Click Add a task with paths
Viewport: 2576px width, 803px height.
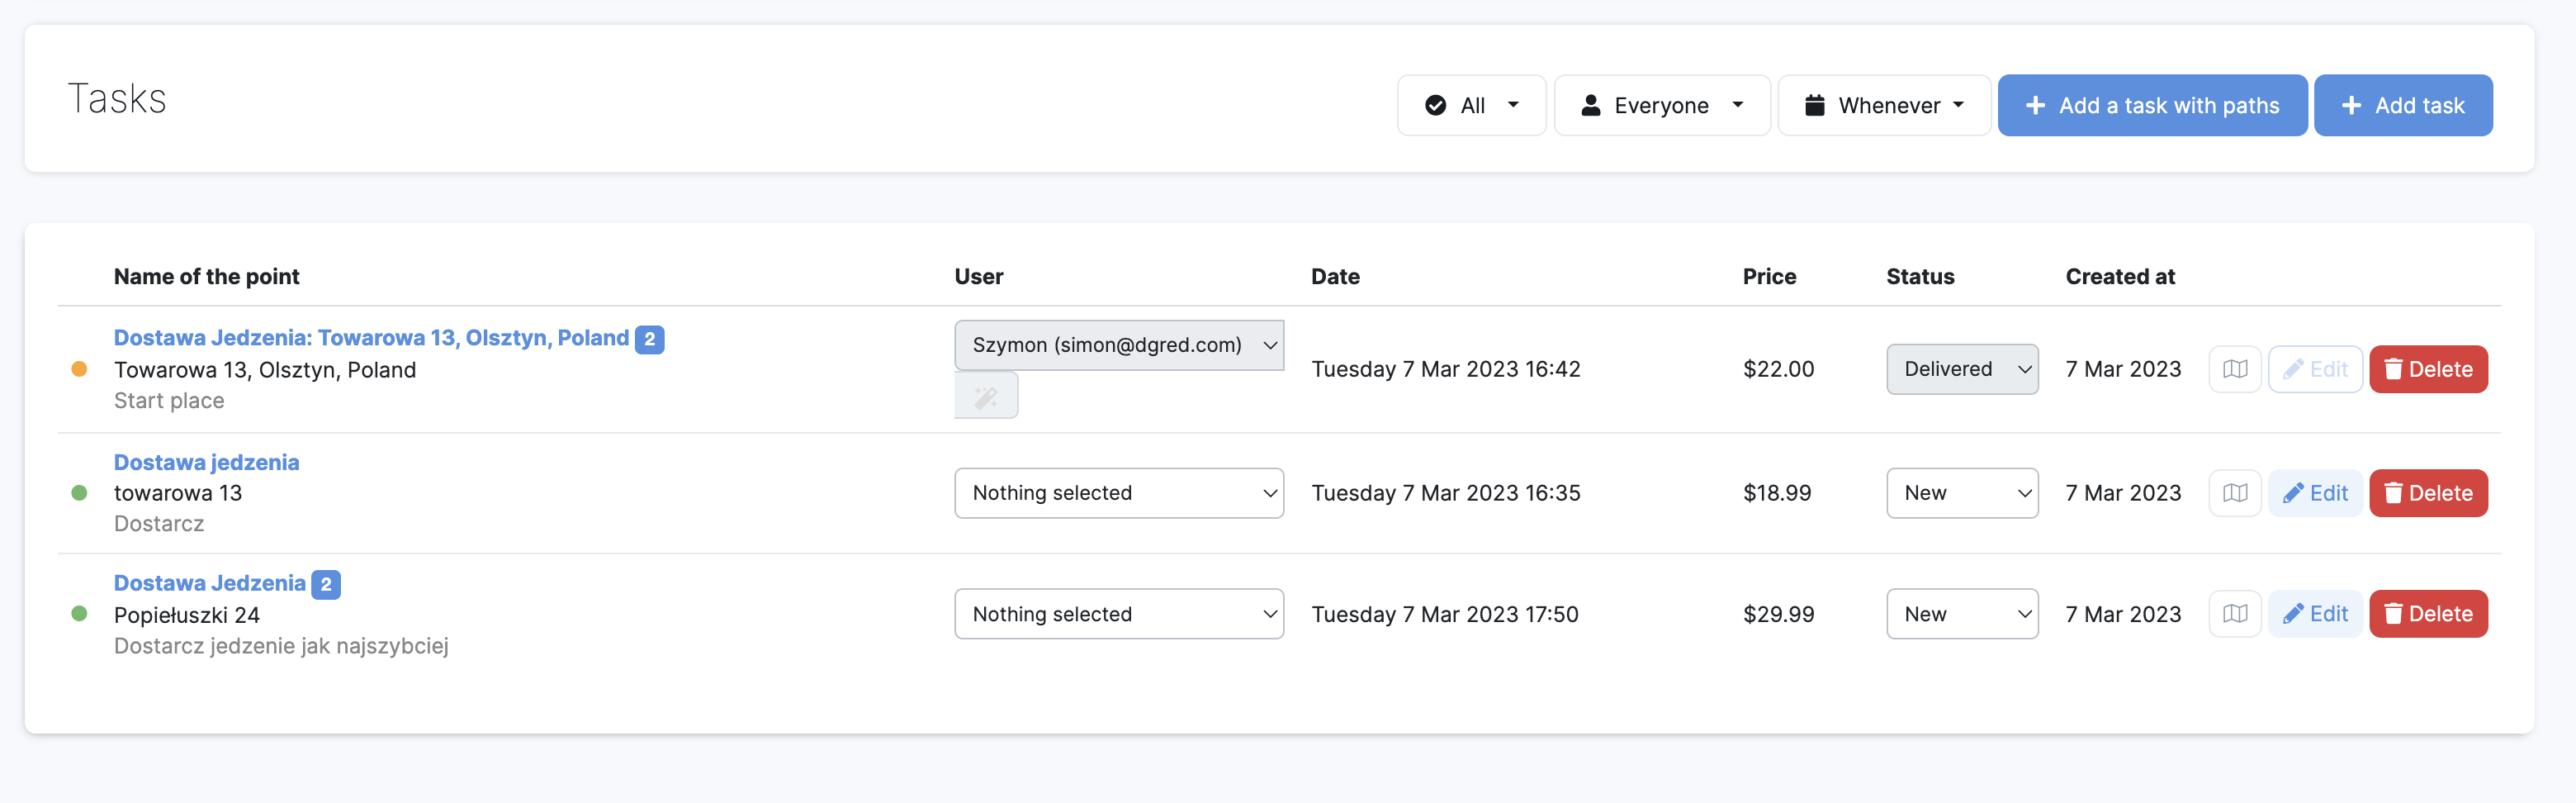tap(2151, 105)
